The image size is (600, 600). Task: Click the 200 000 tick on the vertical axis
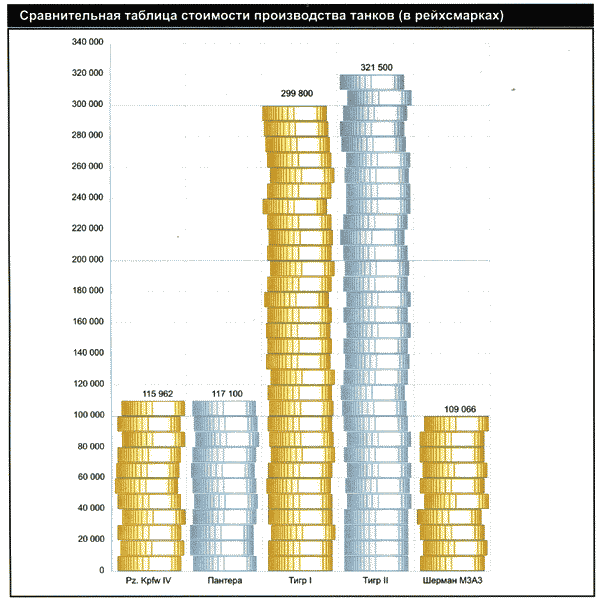89,260
